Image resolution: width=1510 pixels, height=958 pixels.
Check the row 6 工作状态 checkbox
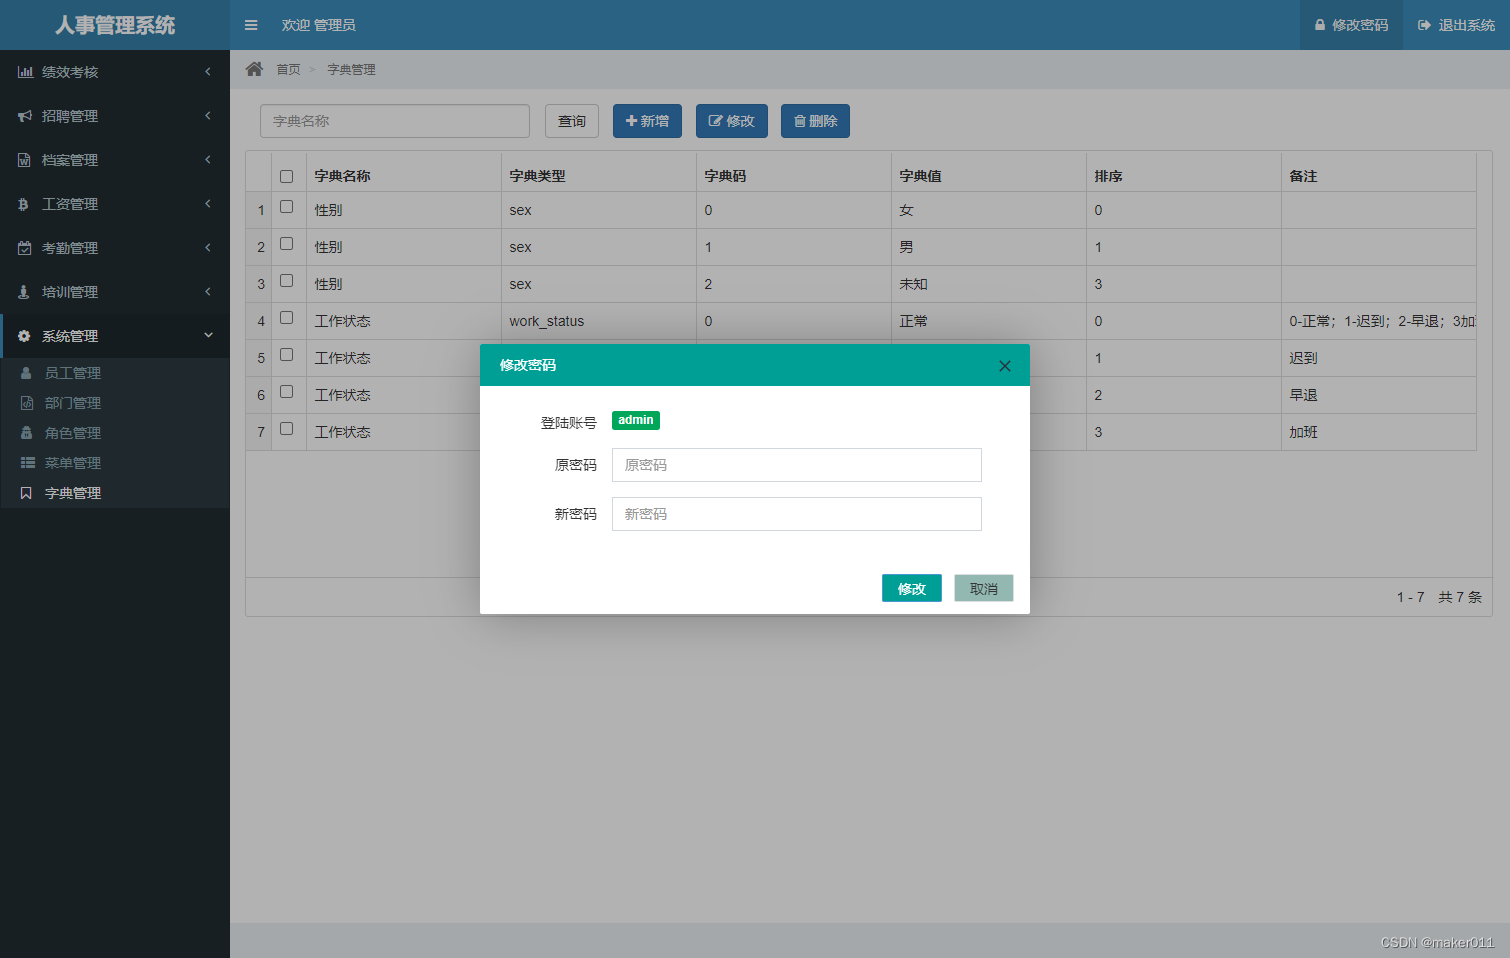[287, 392]
